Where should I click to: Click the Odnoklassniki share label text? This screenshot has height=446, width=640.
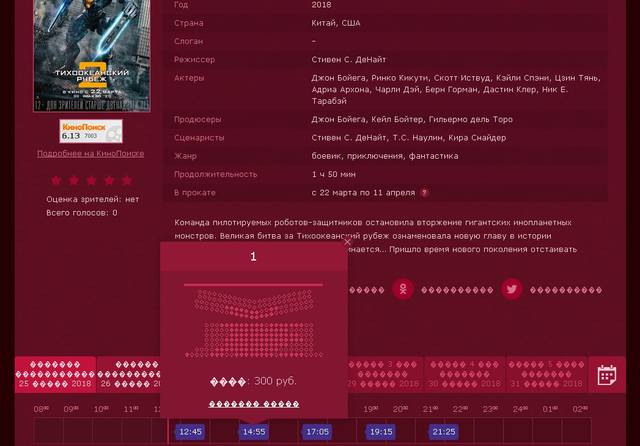tap(457, 290)
